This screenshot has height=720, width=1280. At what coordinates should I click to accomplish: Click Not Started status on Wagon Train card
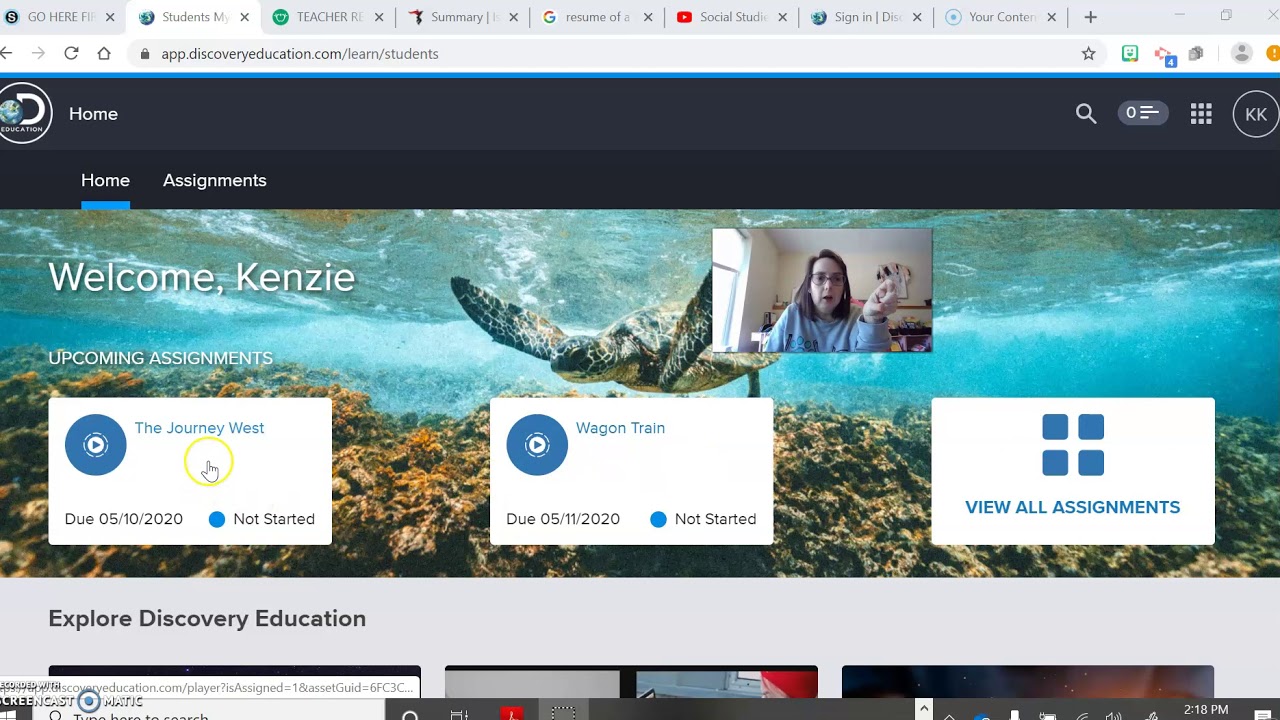[x=703, y=519]
